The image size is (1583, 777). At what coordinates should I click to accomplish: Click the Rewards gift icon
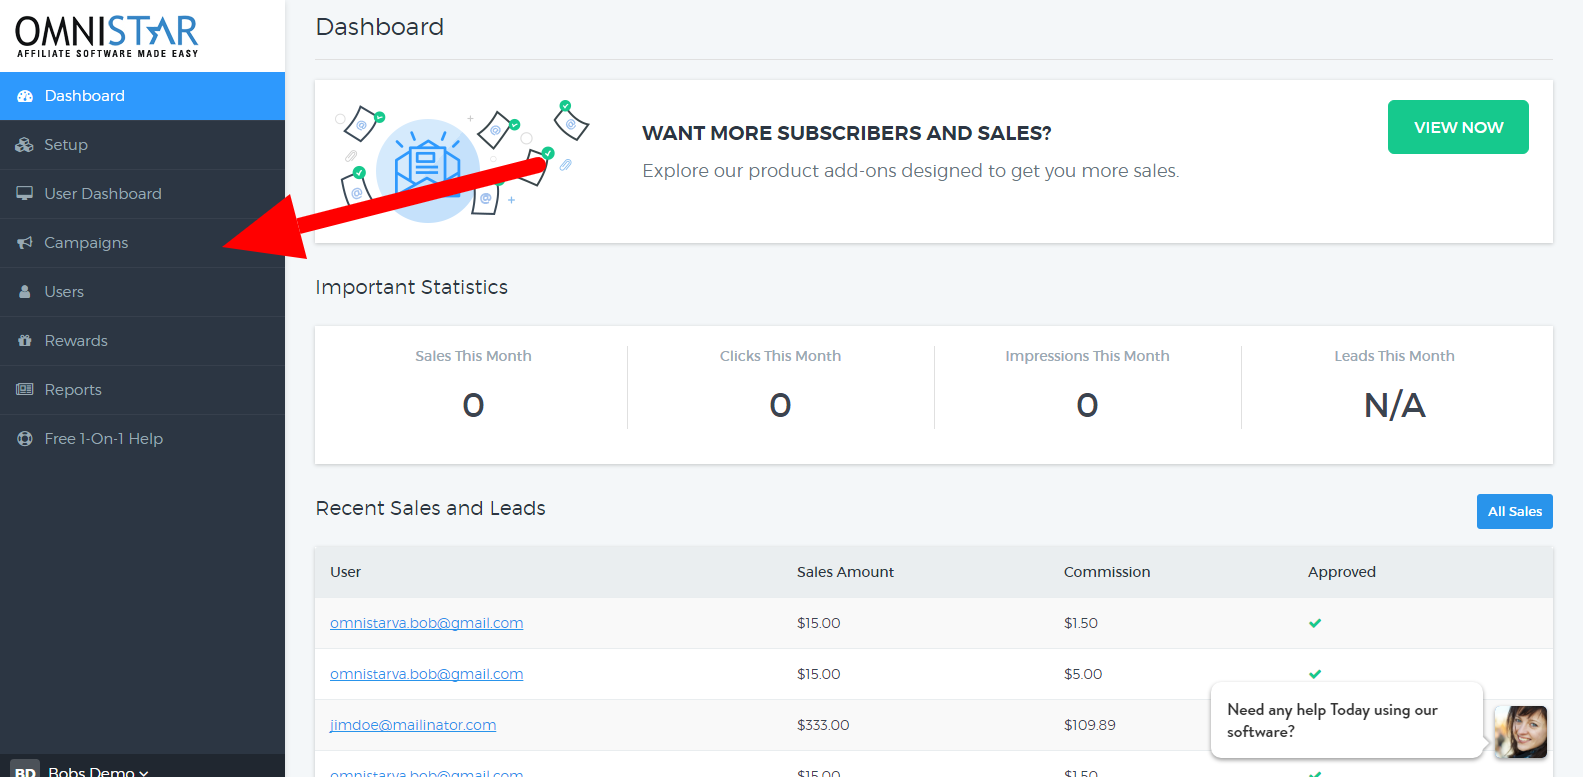[x=25, y=341]
